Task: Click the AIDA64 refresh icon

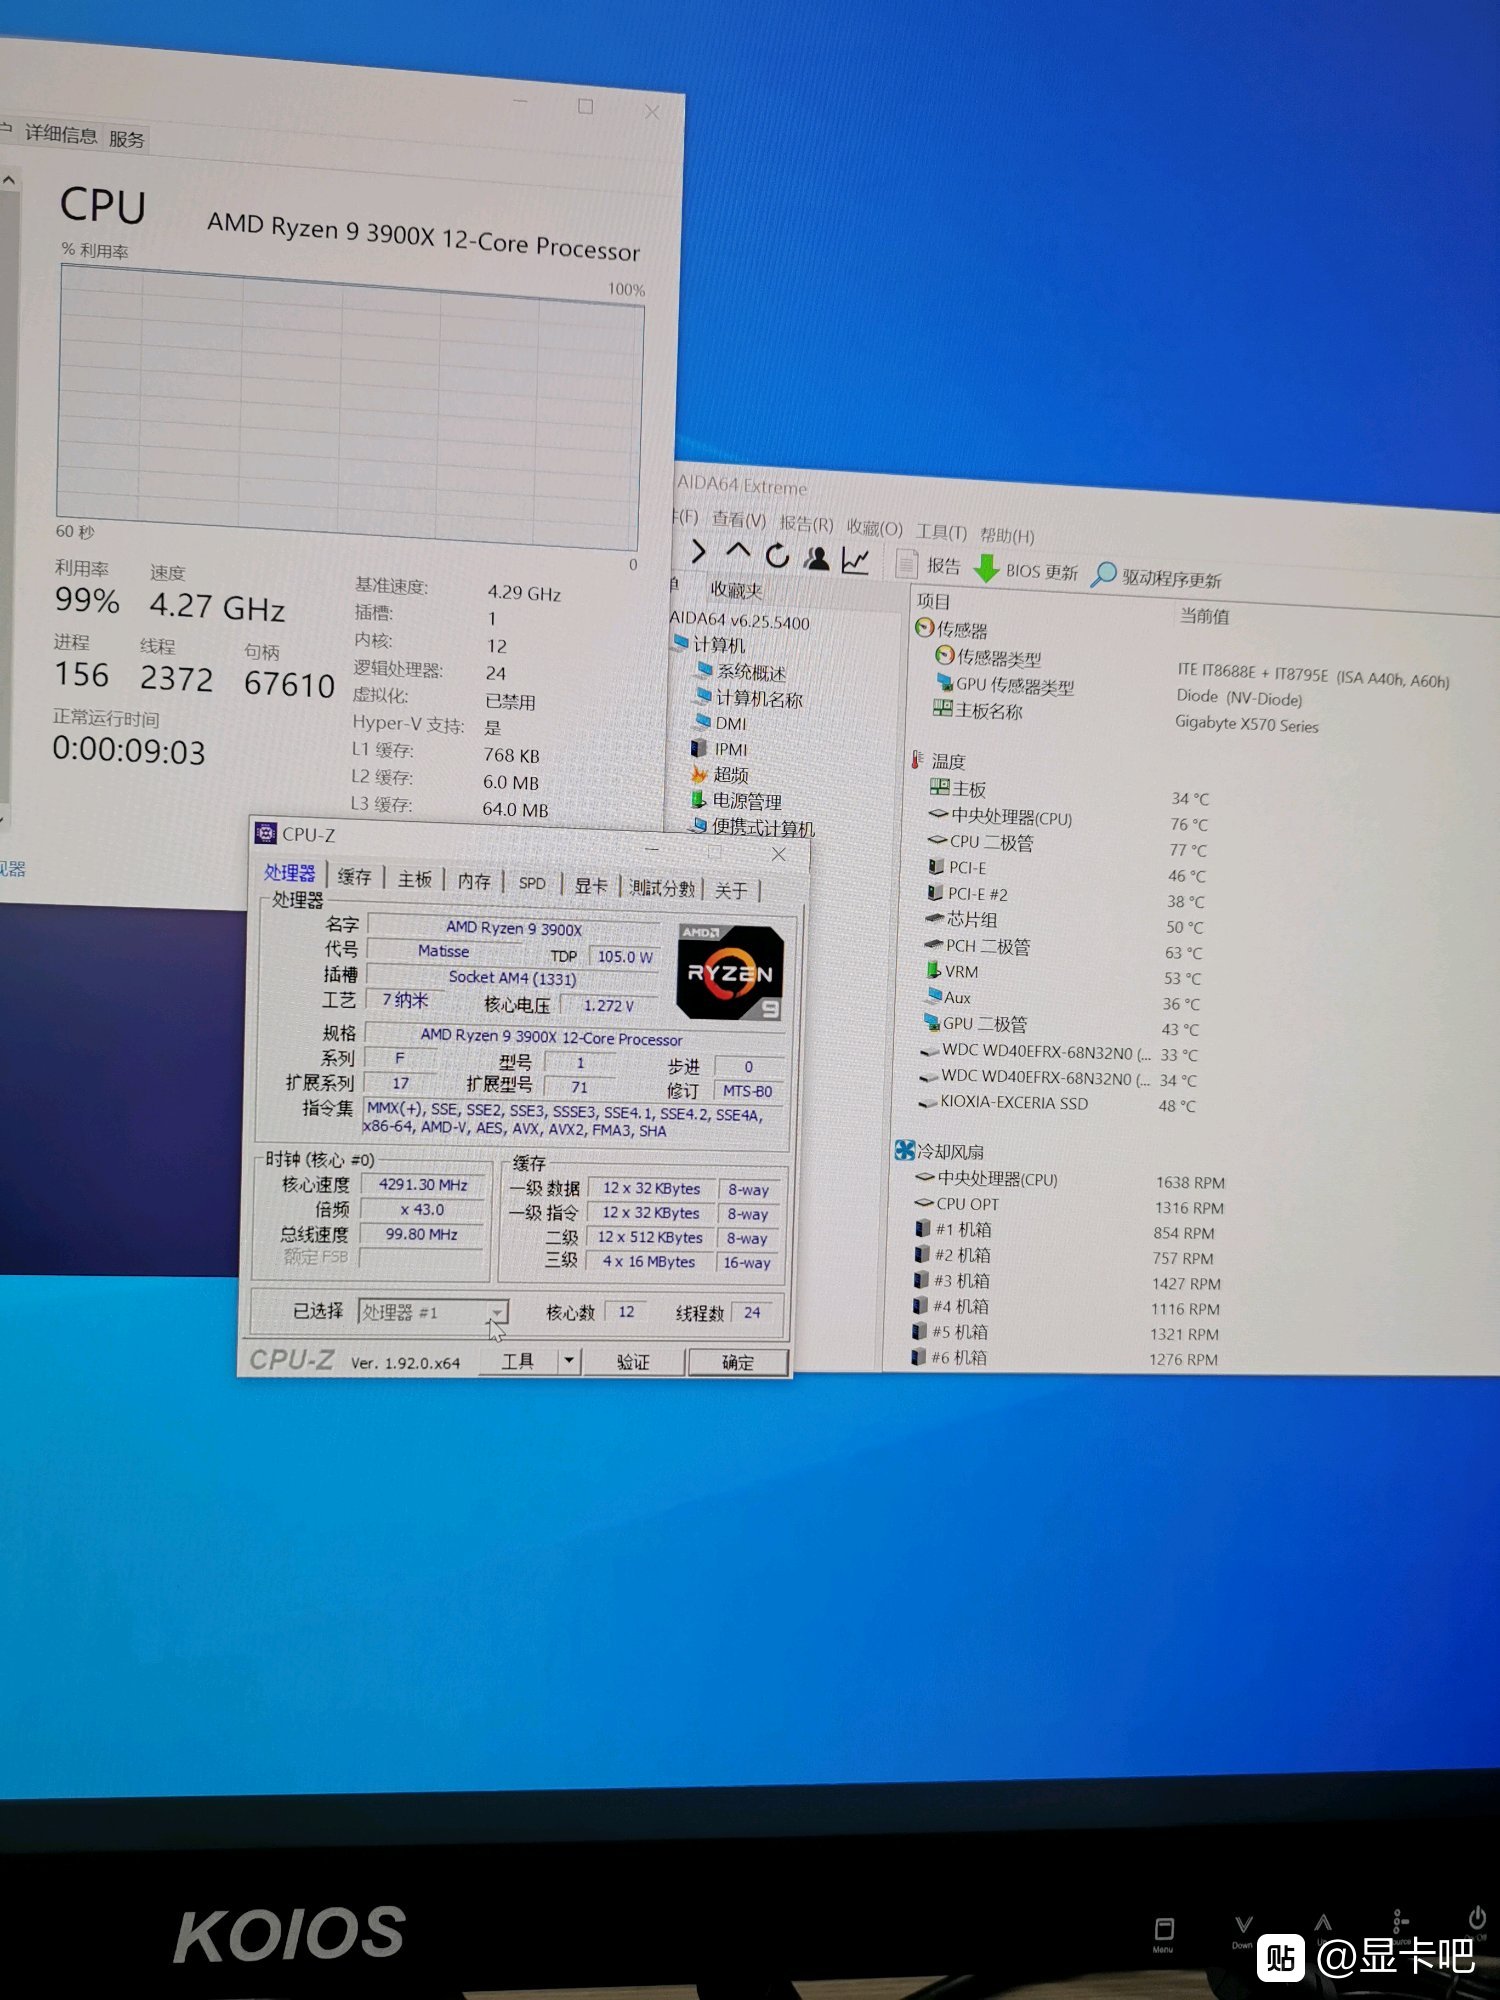Action: [777, 555]
